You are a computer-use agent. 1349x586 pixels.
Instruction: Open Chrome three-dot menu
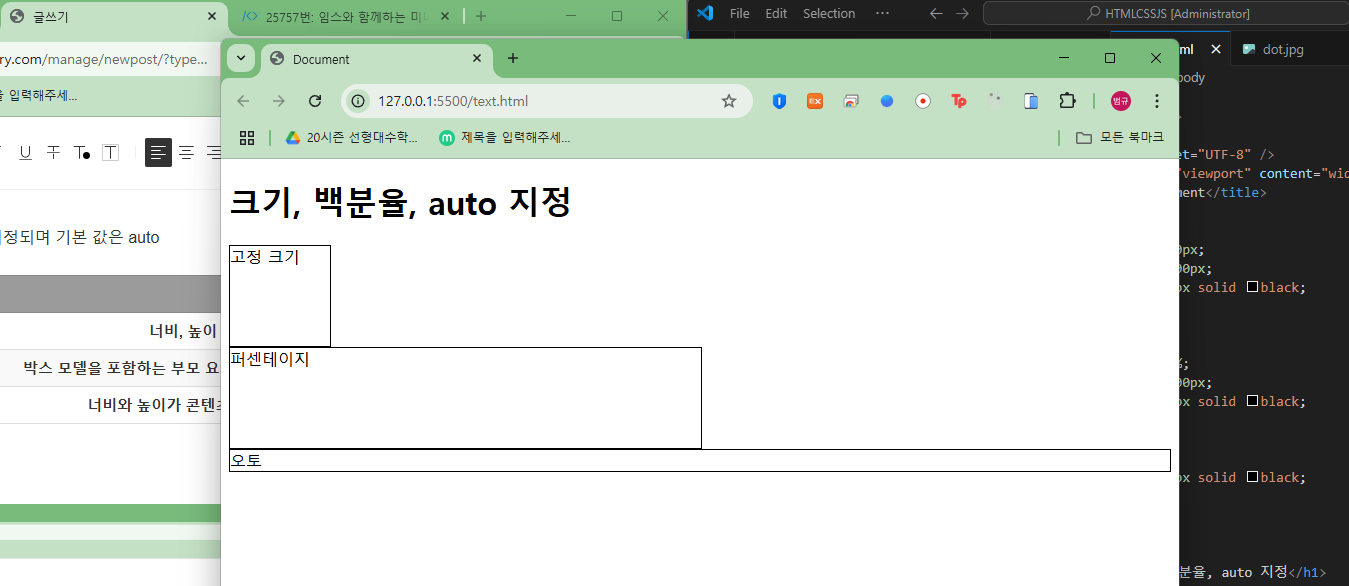(x=1157, y=101)
